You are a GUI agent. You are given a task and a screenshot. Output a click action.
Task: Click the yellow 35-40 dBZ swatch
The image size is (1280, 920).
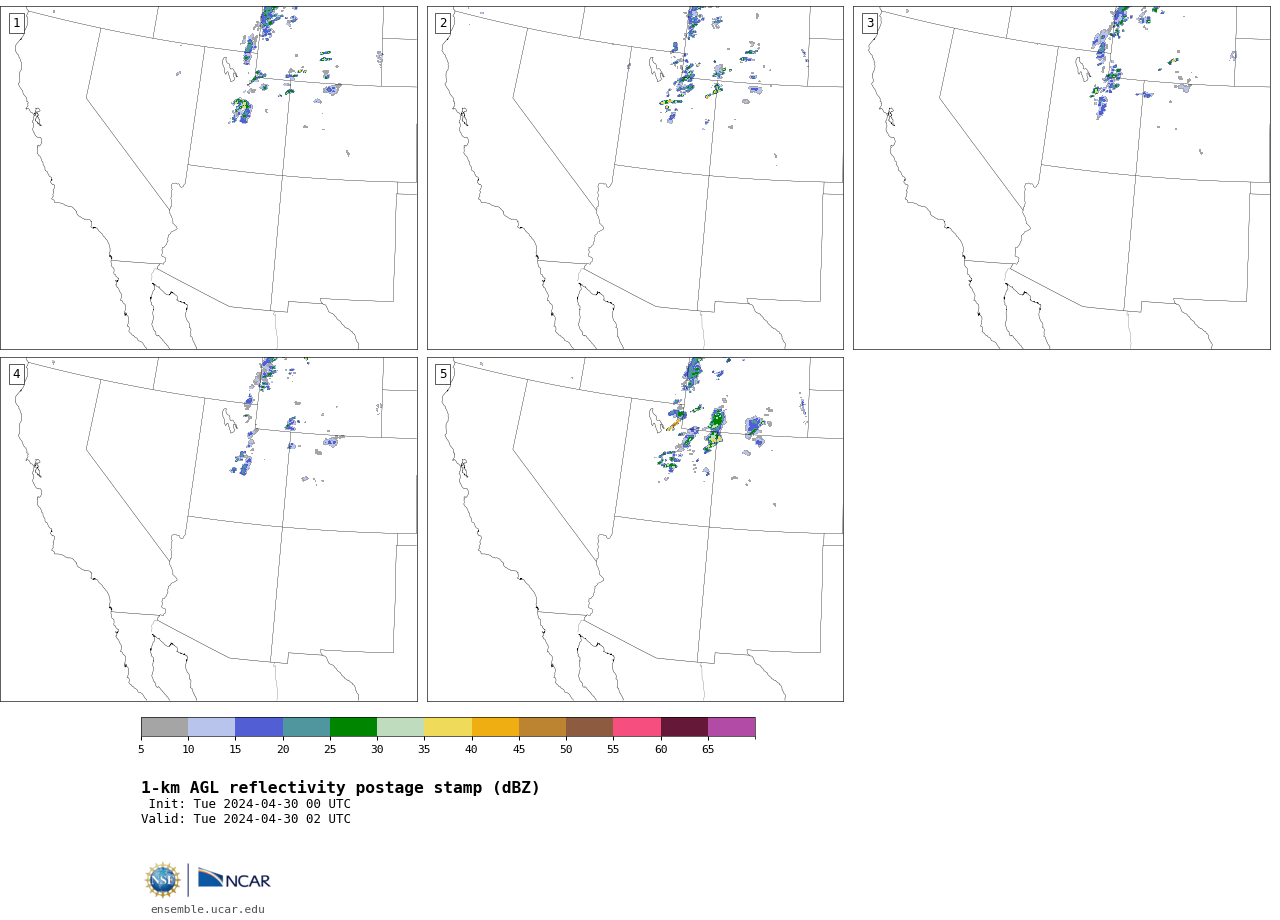tap(448, 727)
